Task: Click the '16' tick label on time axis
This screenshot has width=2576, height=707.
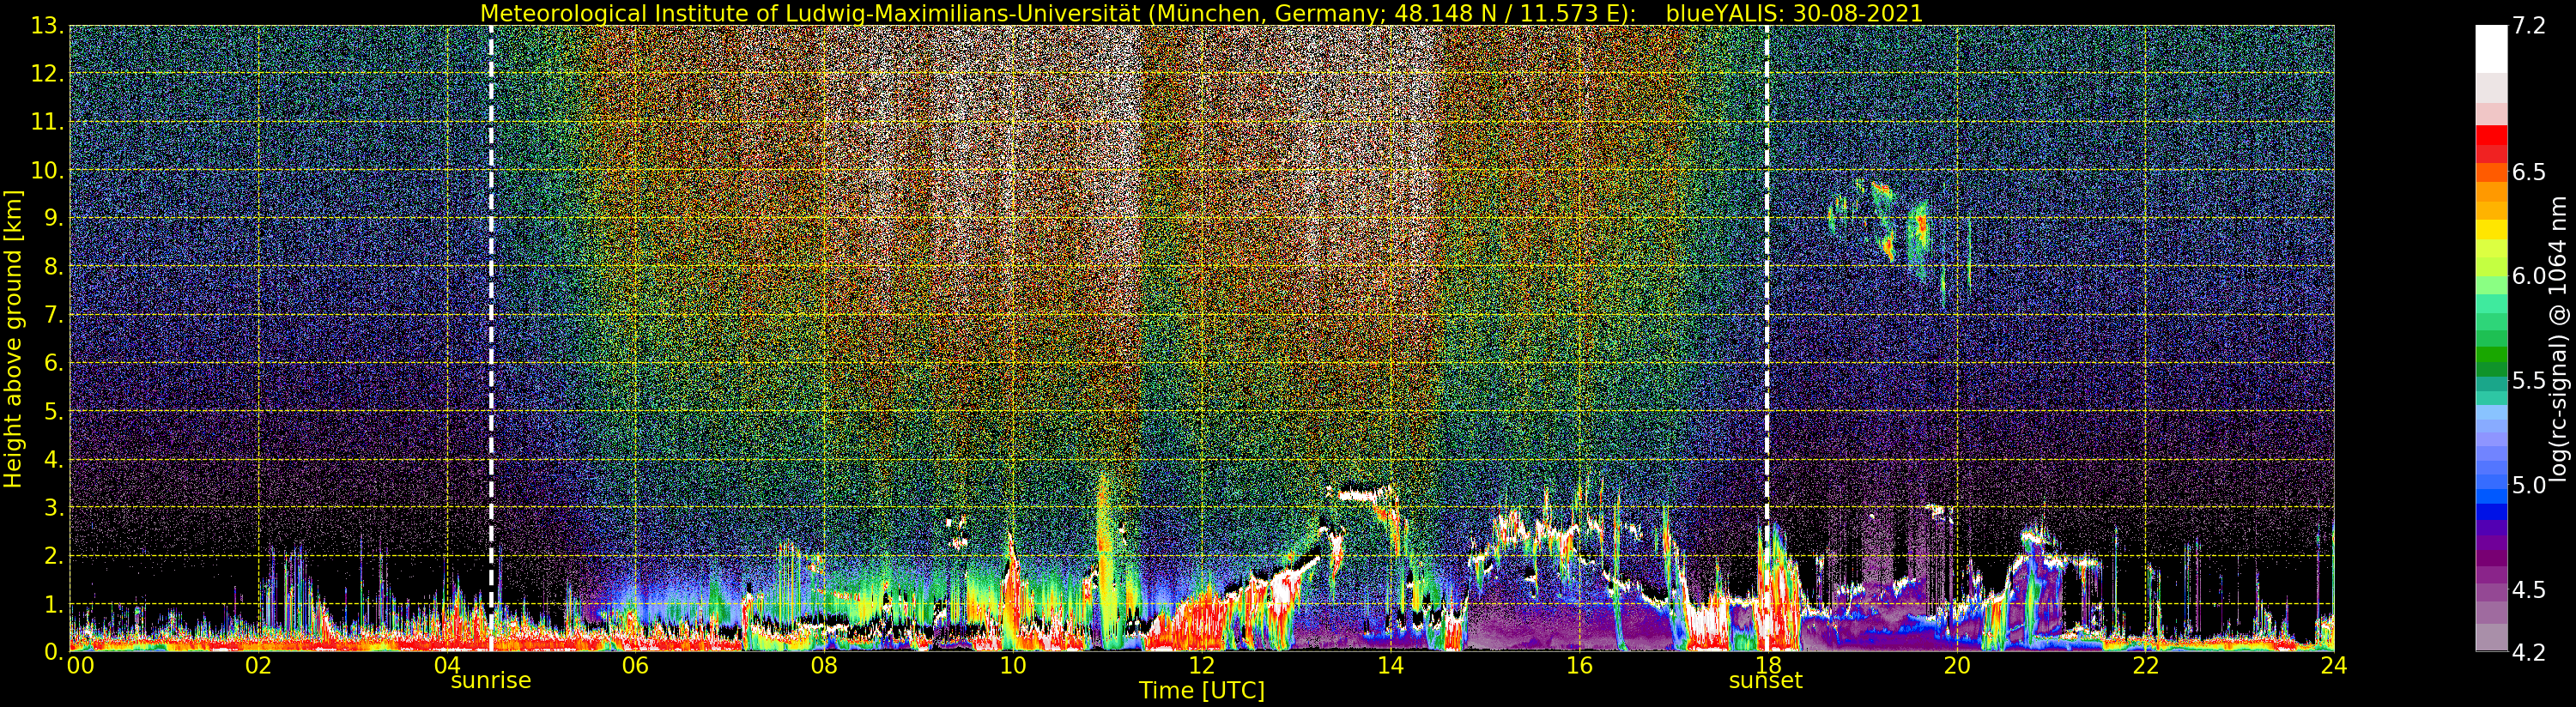Action: coord(1579,666)
